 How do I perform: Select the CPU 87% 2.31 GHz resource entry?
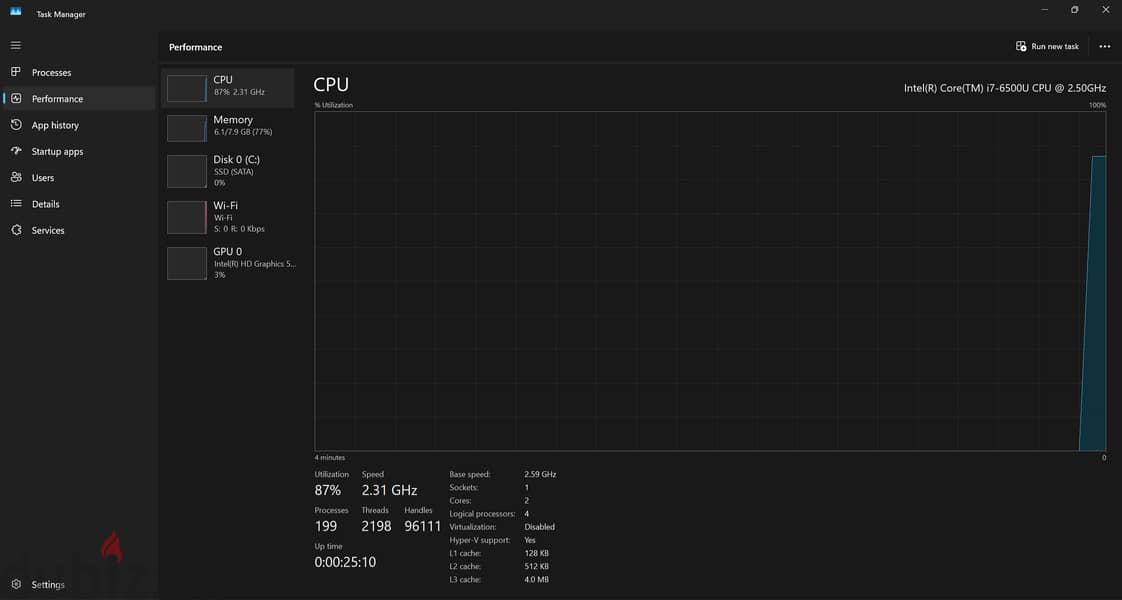[x=228, y=88]
